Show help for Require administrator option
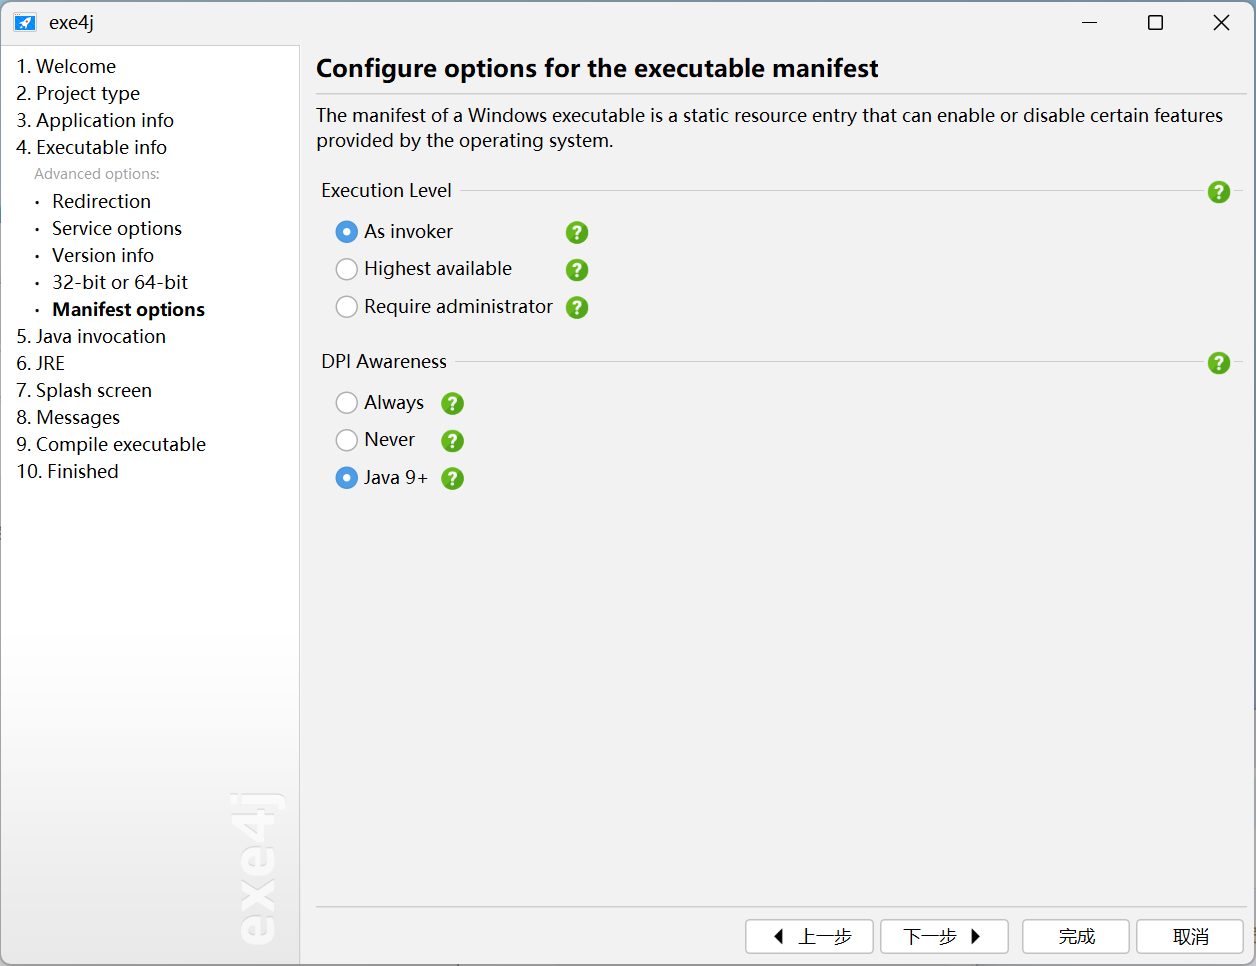Image resolution: width=1256 pixels, height=966 pixels. point(577,308)
